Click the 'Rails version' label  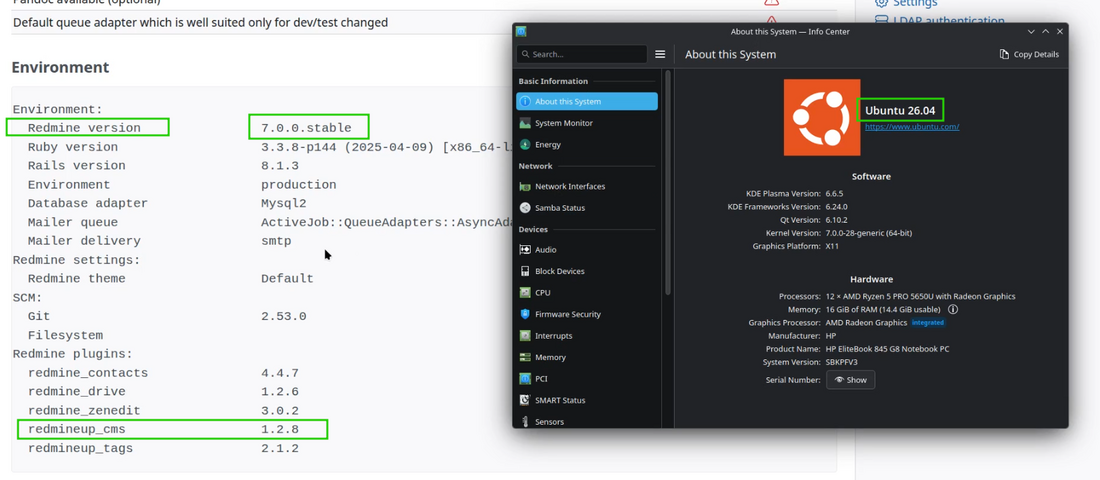[x=76, y=166]
